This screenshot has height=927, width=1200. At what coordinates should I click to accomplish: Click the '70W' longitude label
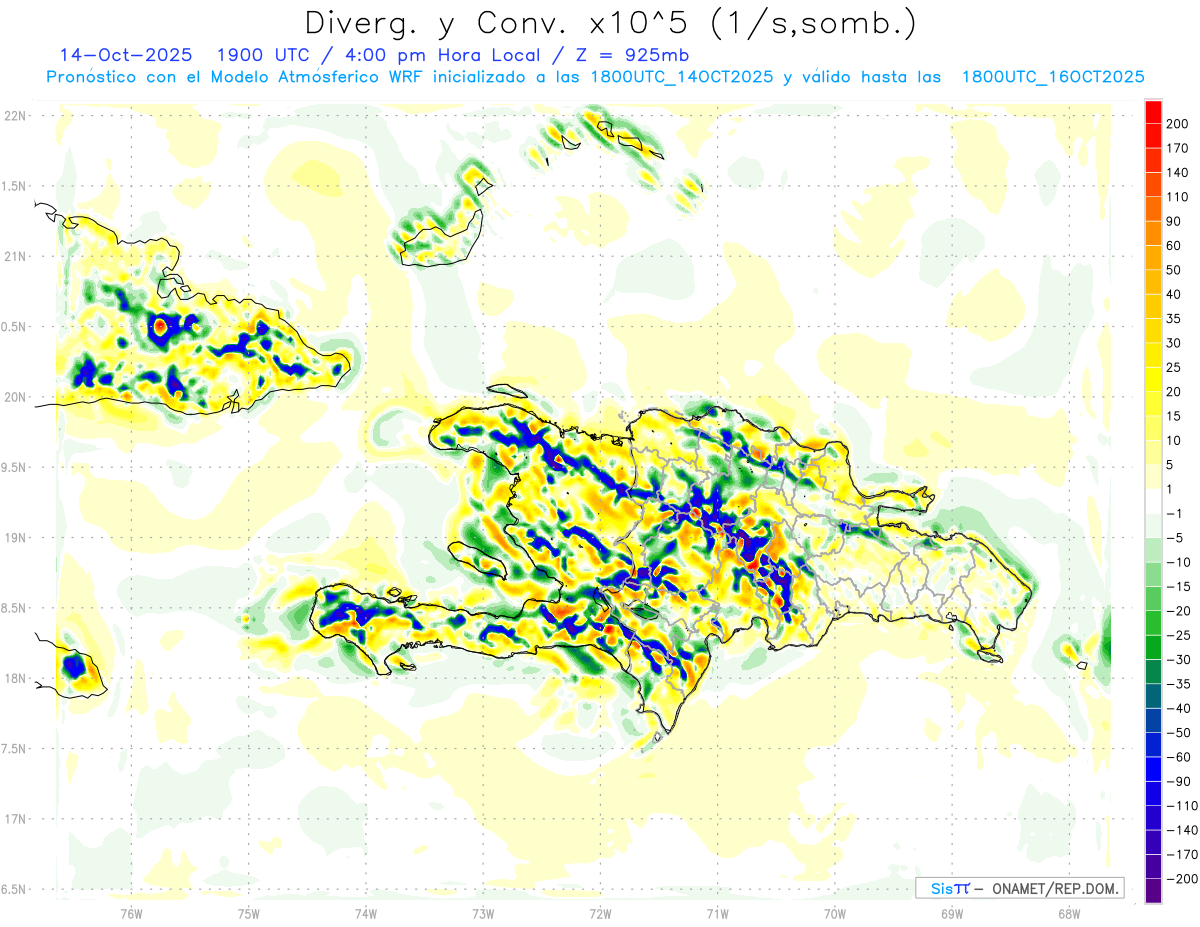835,912
